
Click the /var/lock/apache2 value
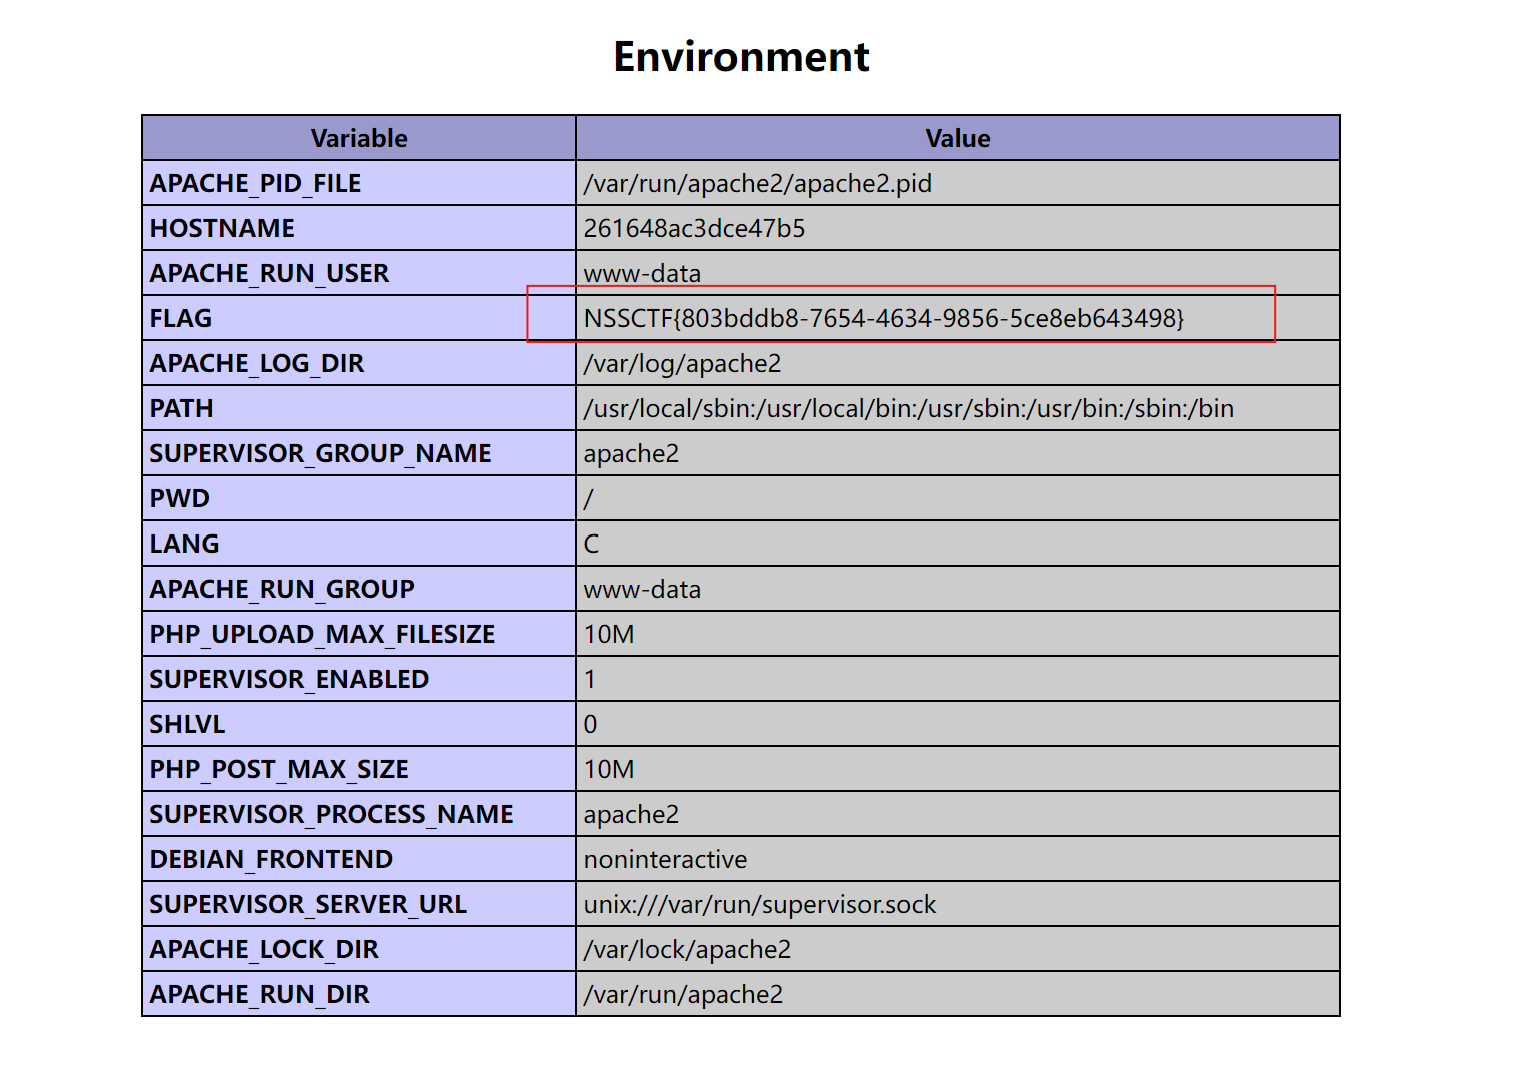tap(687, 950)
